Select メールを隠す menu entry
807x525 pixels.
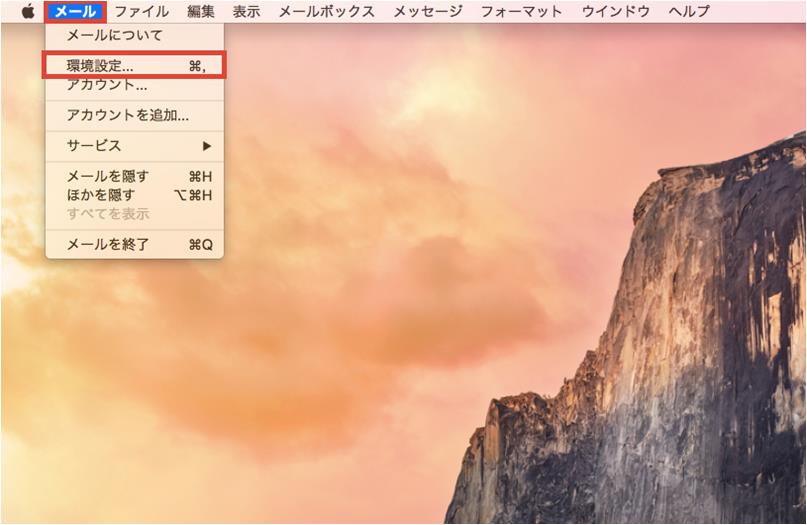134,177
